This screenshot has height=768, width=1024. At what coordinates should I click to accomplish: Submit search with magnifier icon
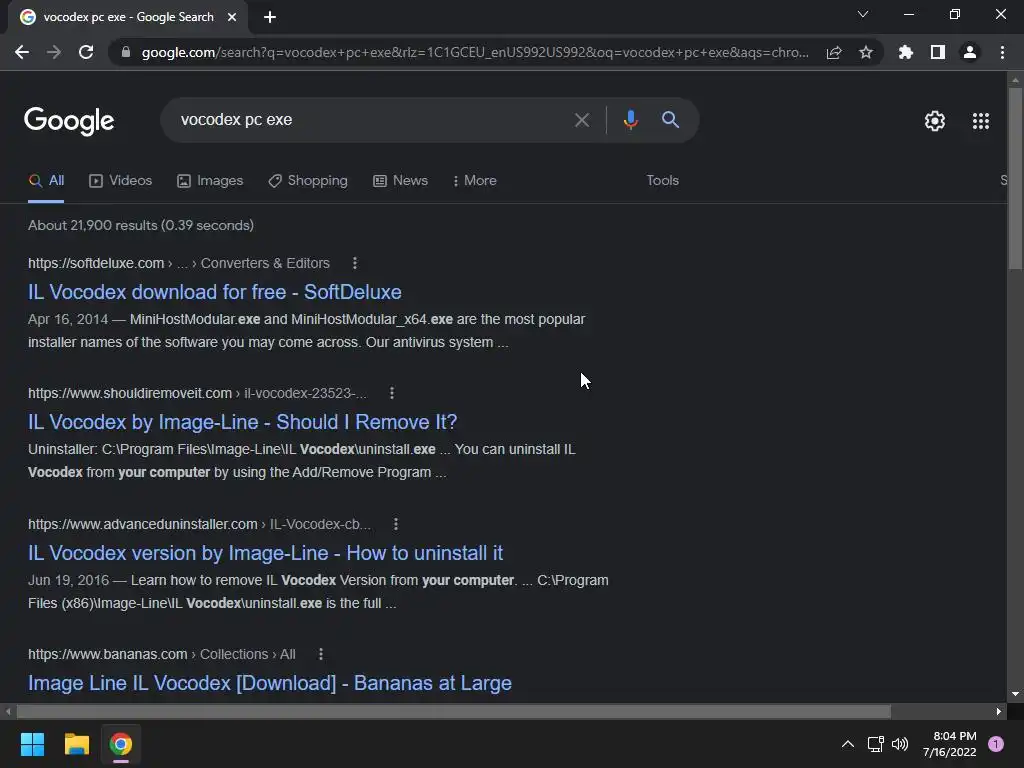tap(670, 120)
